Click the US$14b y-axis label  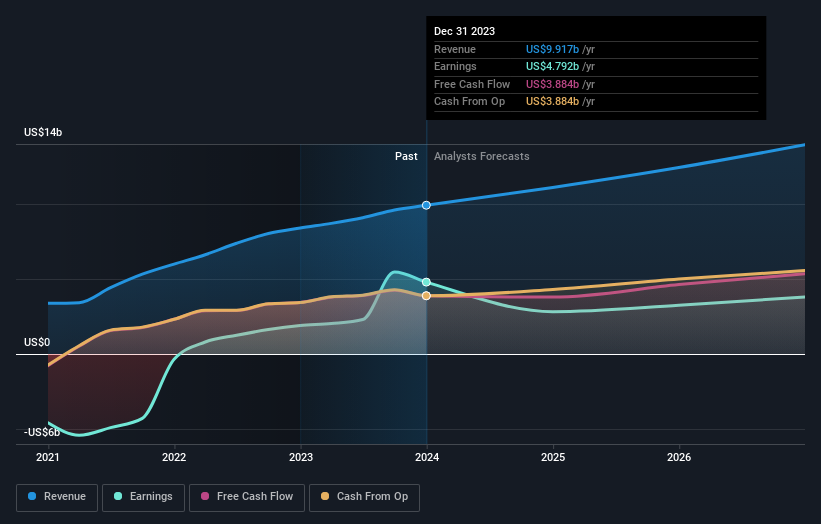[43, 132]
